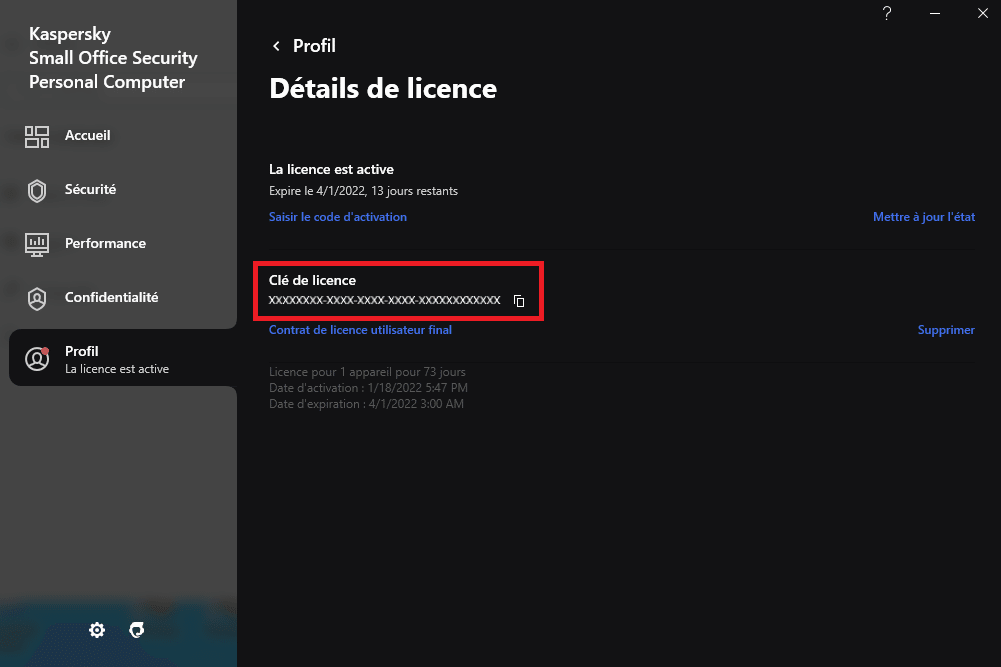Maximize the Kaspersky window
Viewport: 1001px width, 667px height.
pos(959,13)
